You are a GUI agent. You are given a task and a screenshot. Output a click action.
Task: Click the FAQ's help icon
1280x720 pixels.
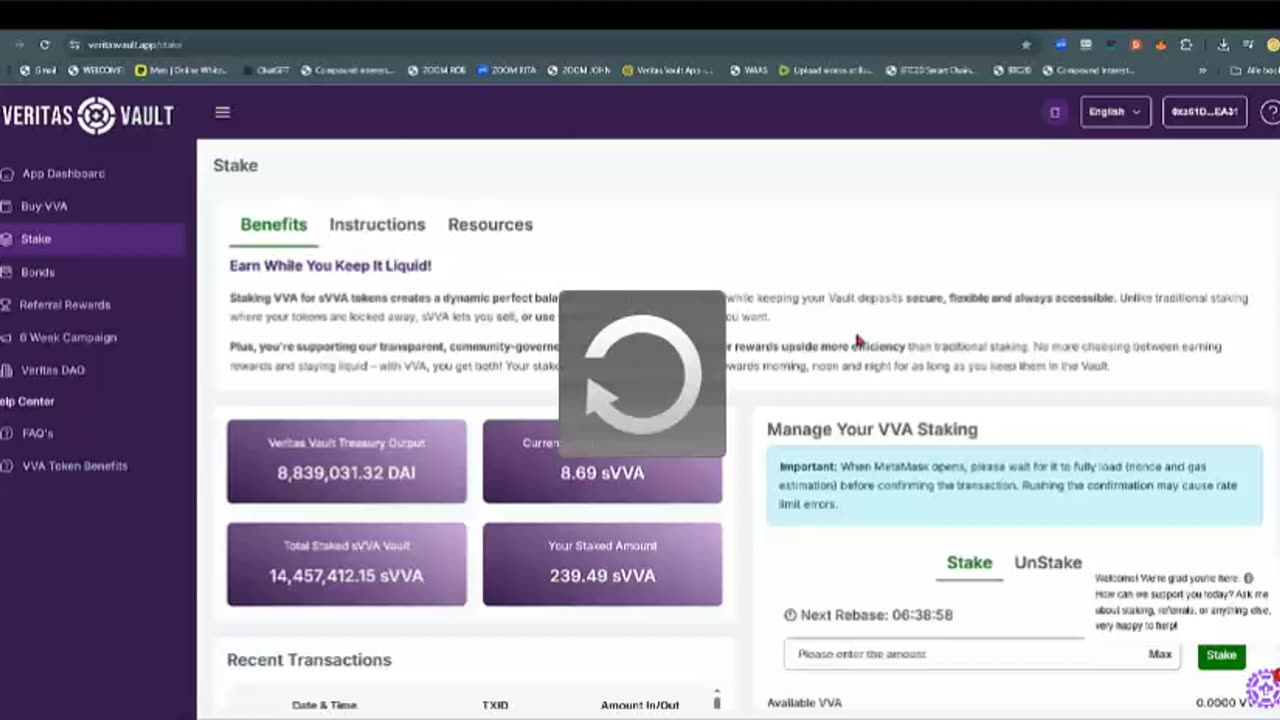click(x=8, y=433)
